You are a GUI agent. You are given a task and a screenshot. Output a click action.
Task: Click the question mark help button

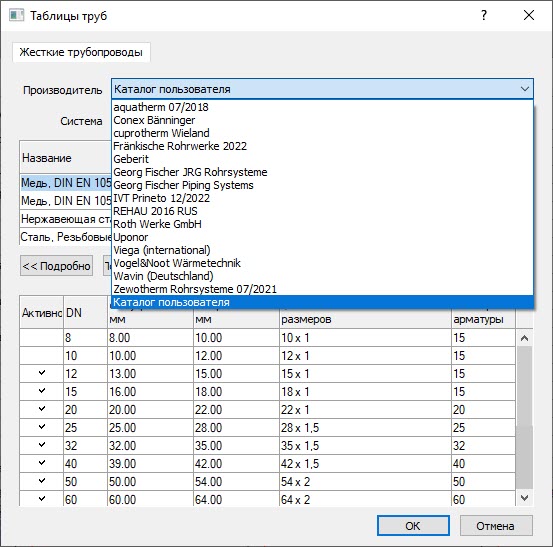[x=484, y=15]
